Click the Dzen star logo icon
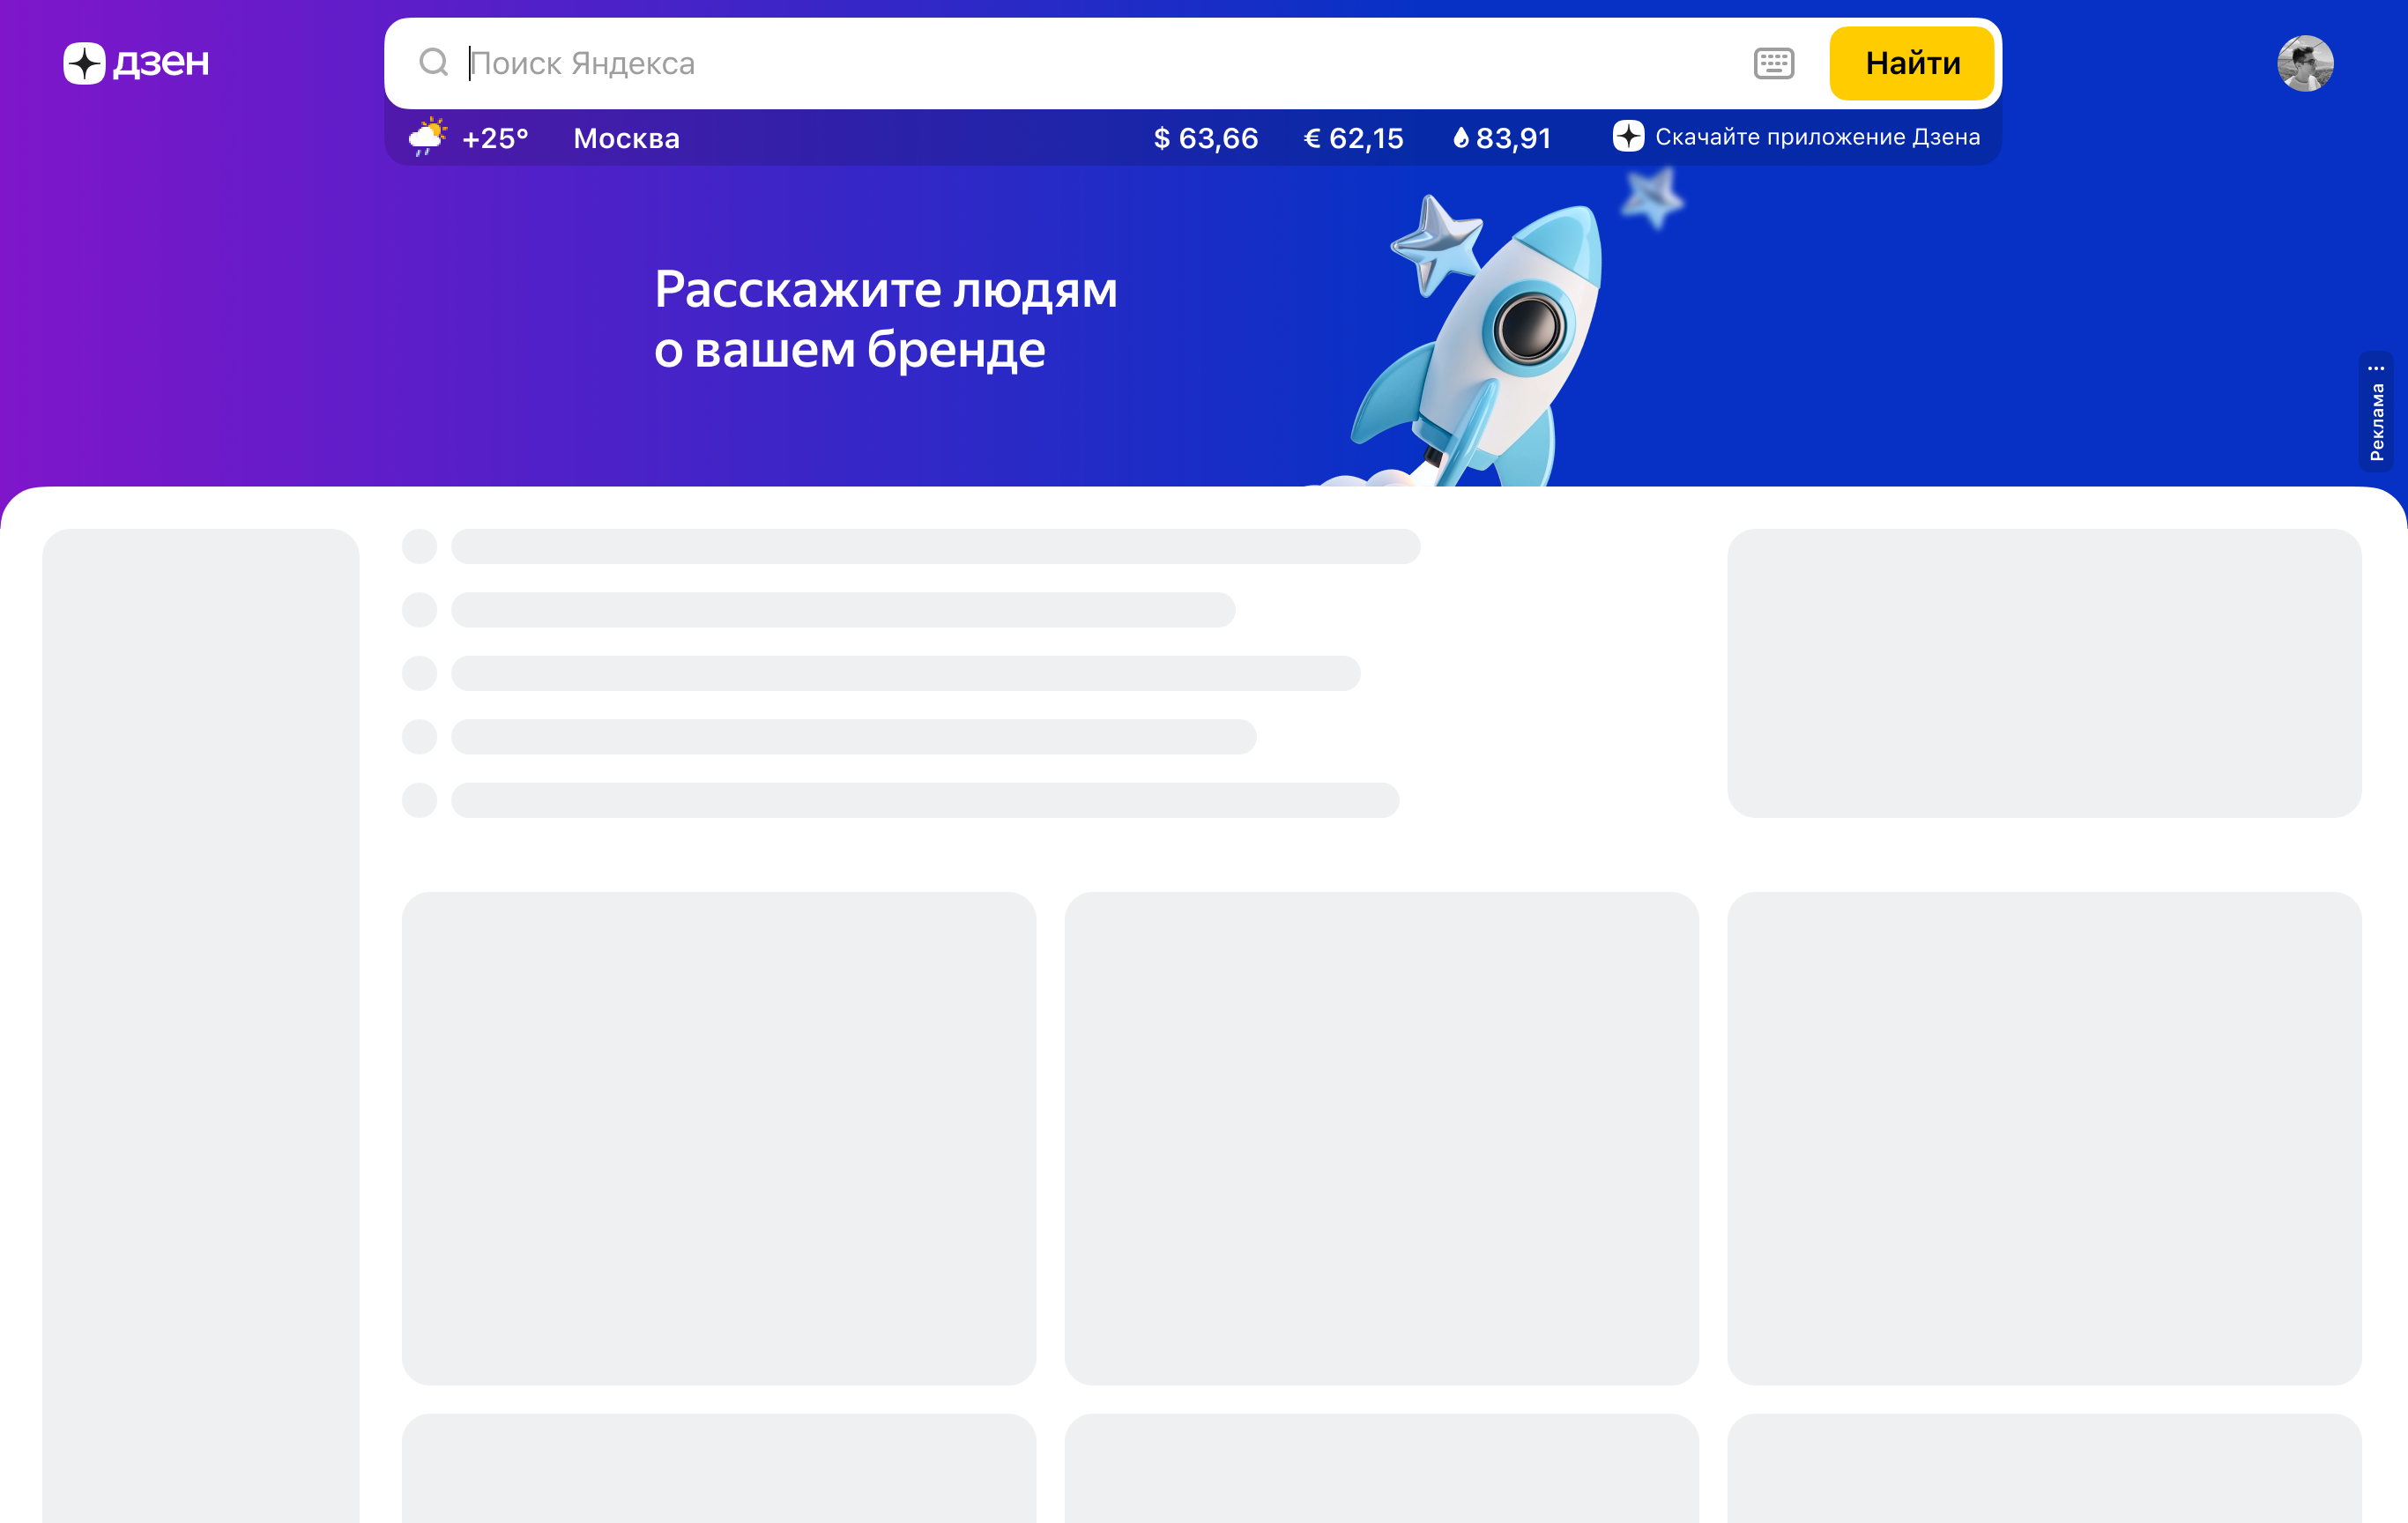 pyautogui.click(x=84, y=63)
